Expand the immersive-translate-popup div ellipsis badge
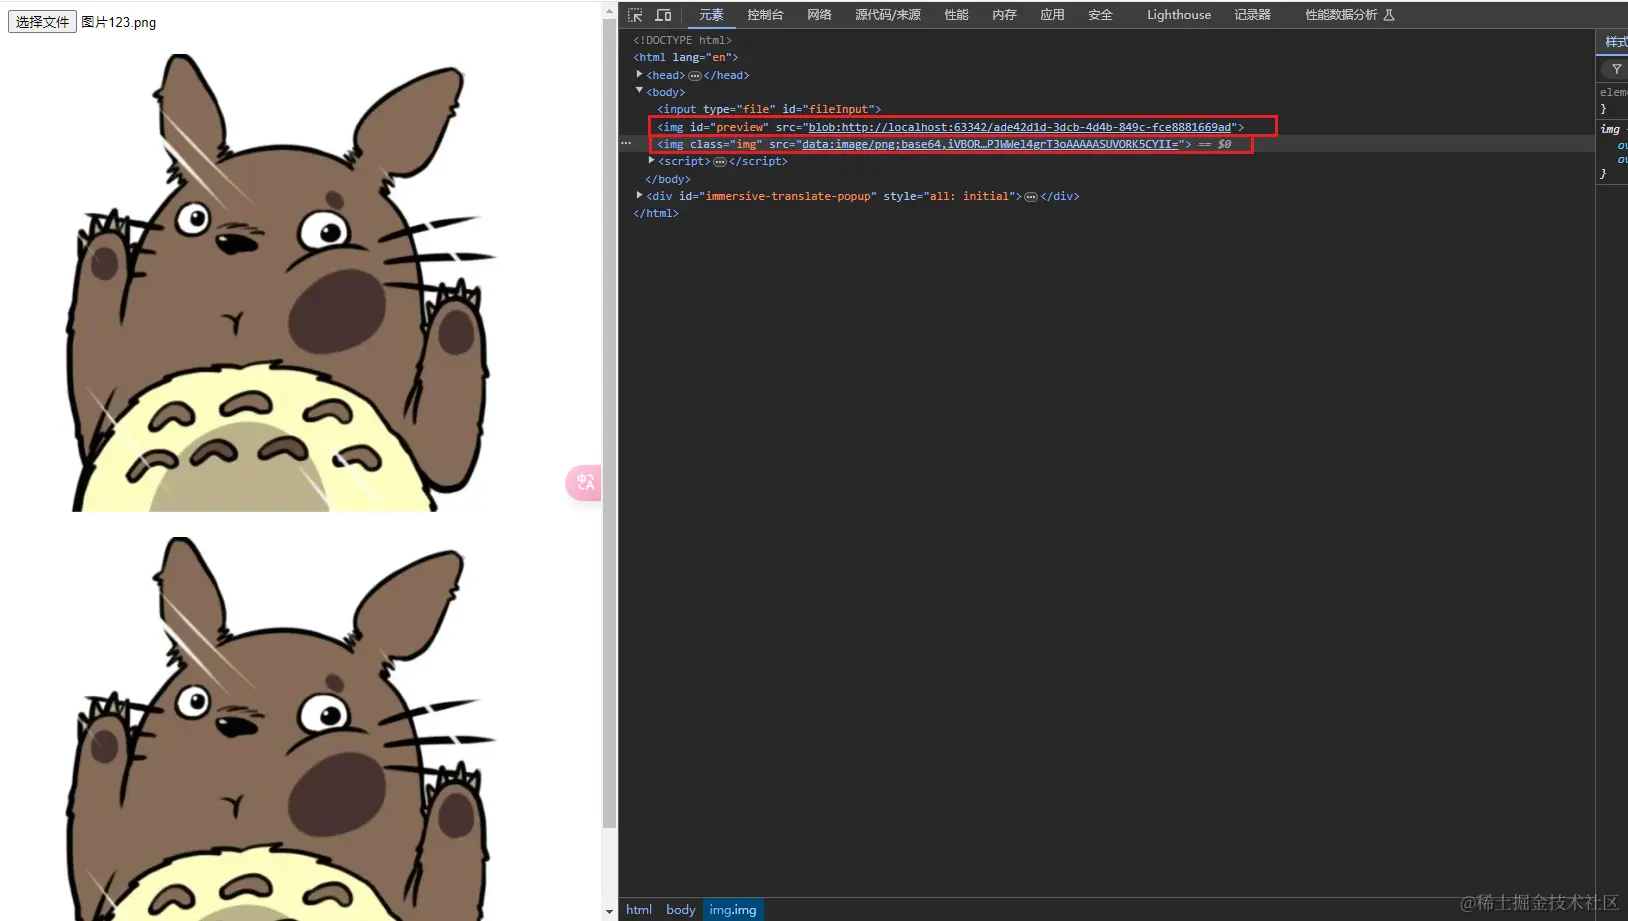 (1031, 197)
